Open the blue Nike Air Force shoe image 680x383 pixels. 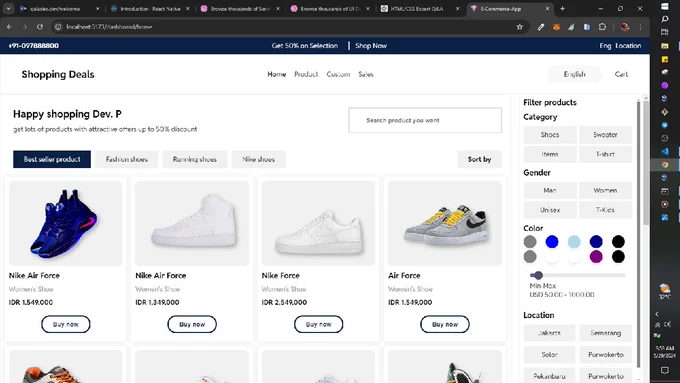(65, 223)
